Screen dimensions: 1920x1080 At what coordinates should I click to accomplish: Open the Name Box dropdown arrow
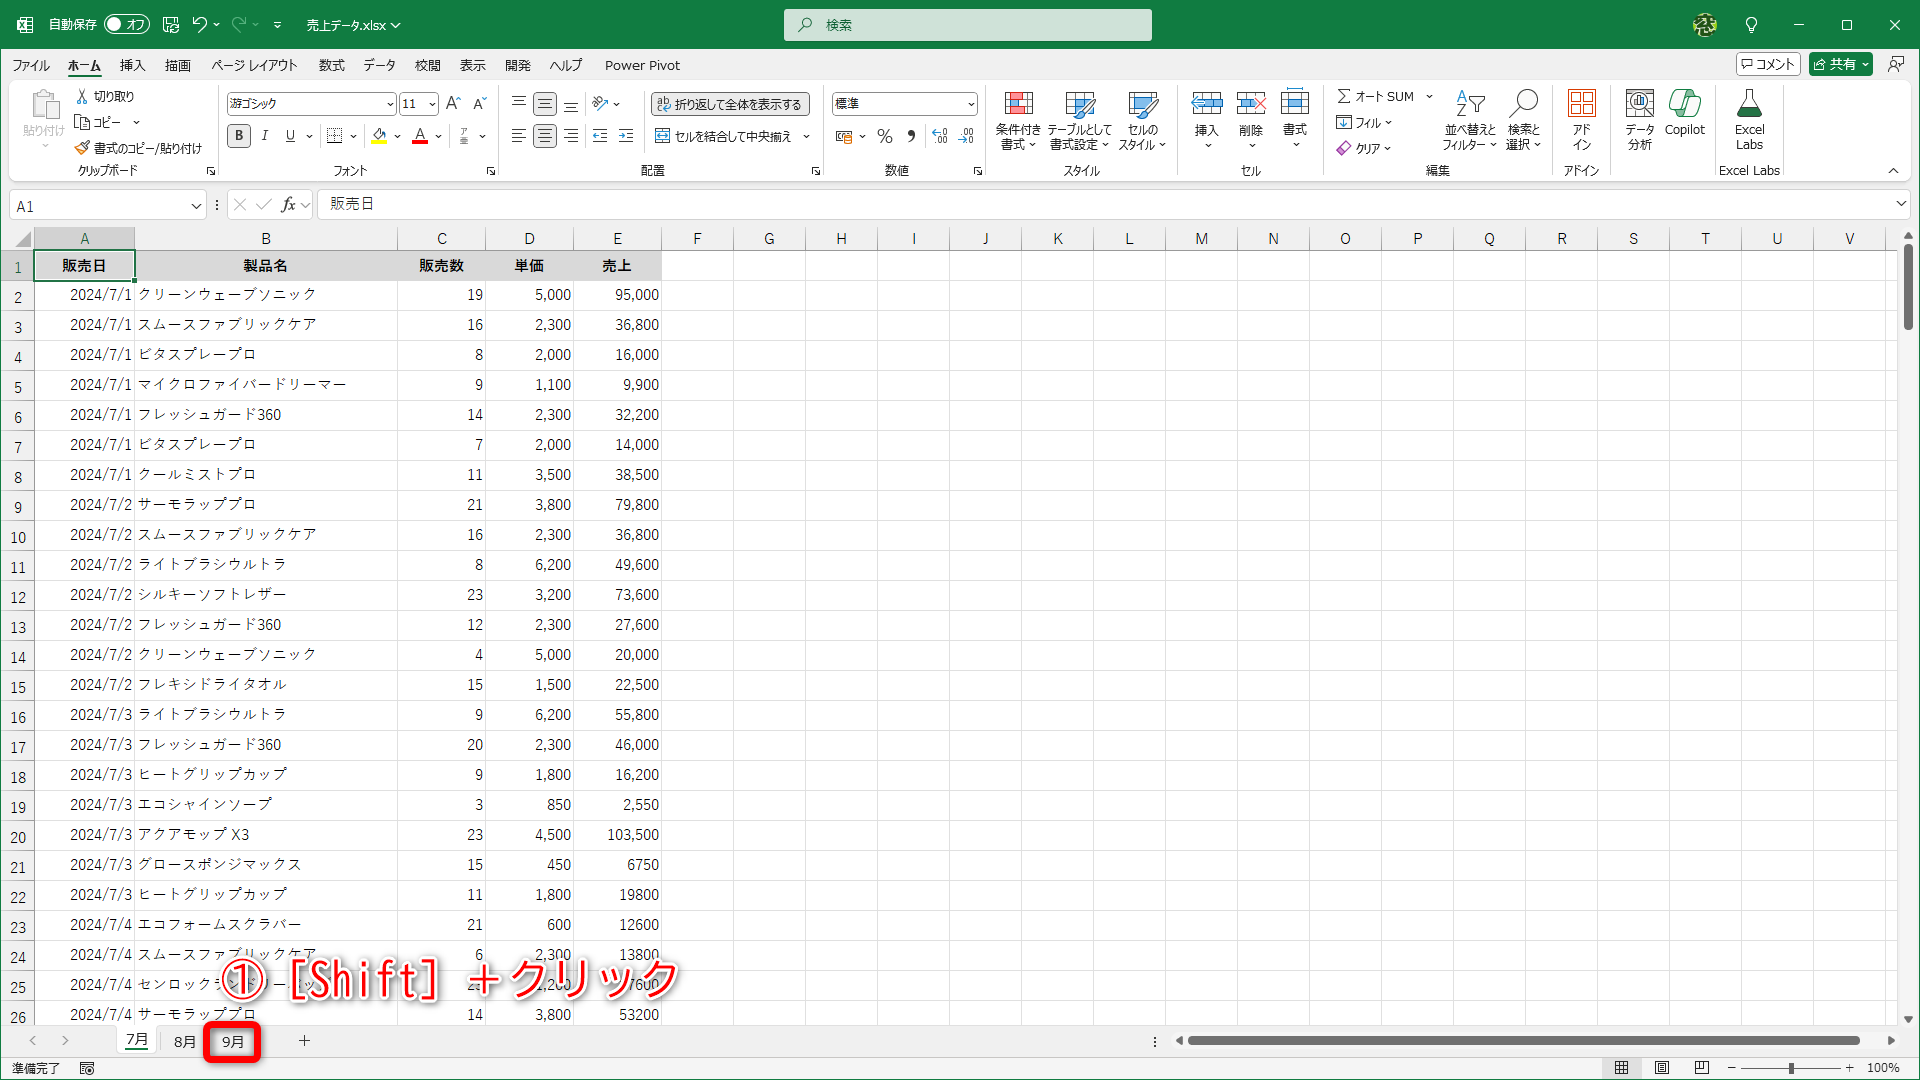pos(196,206)
